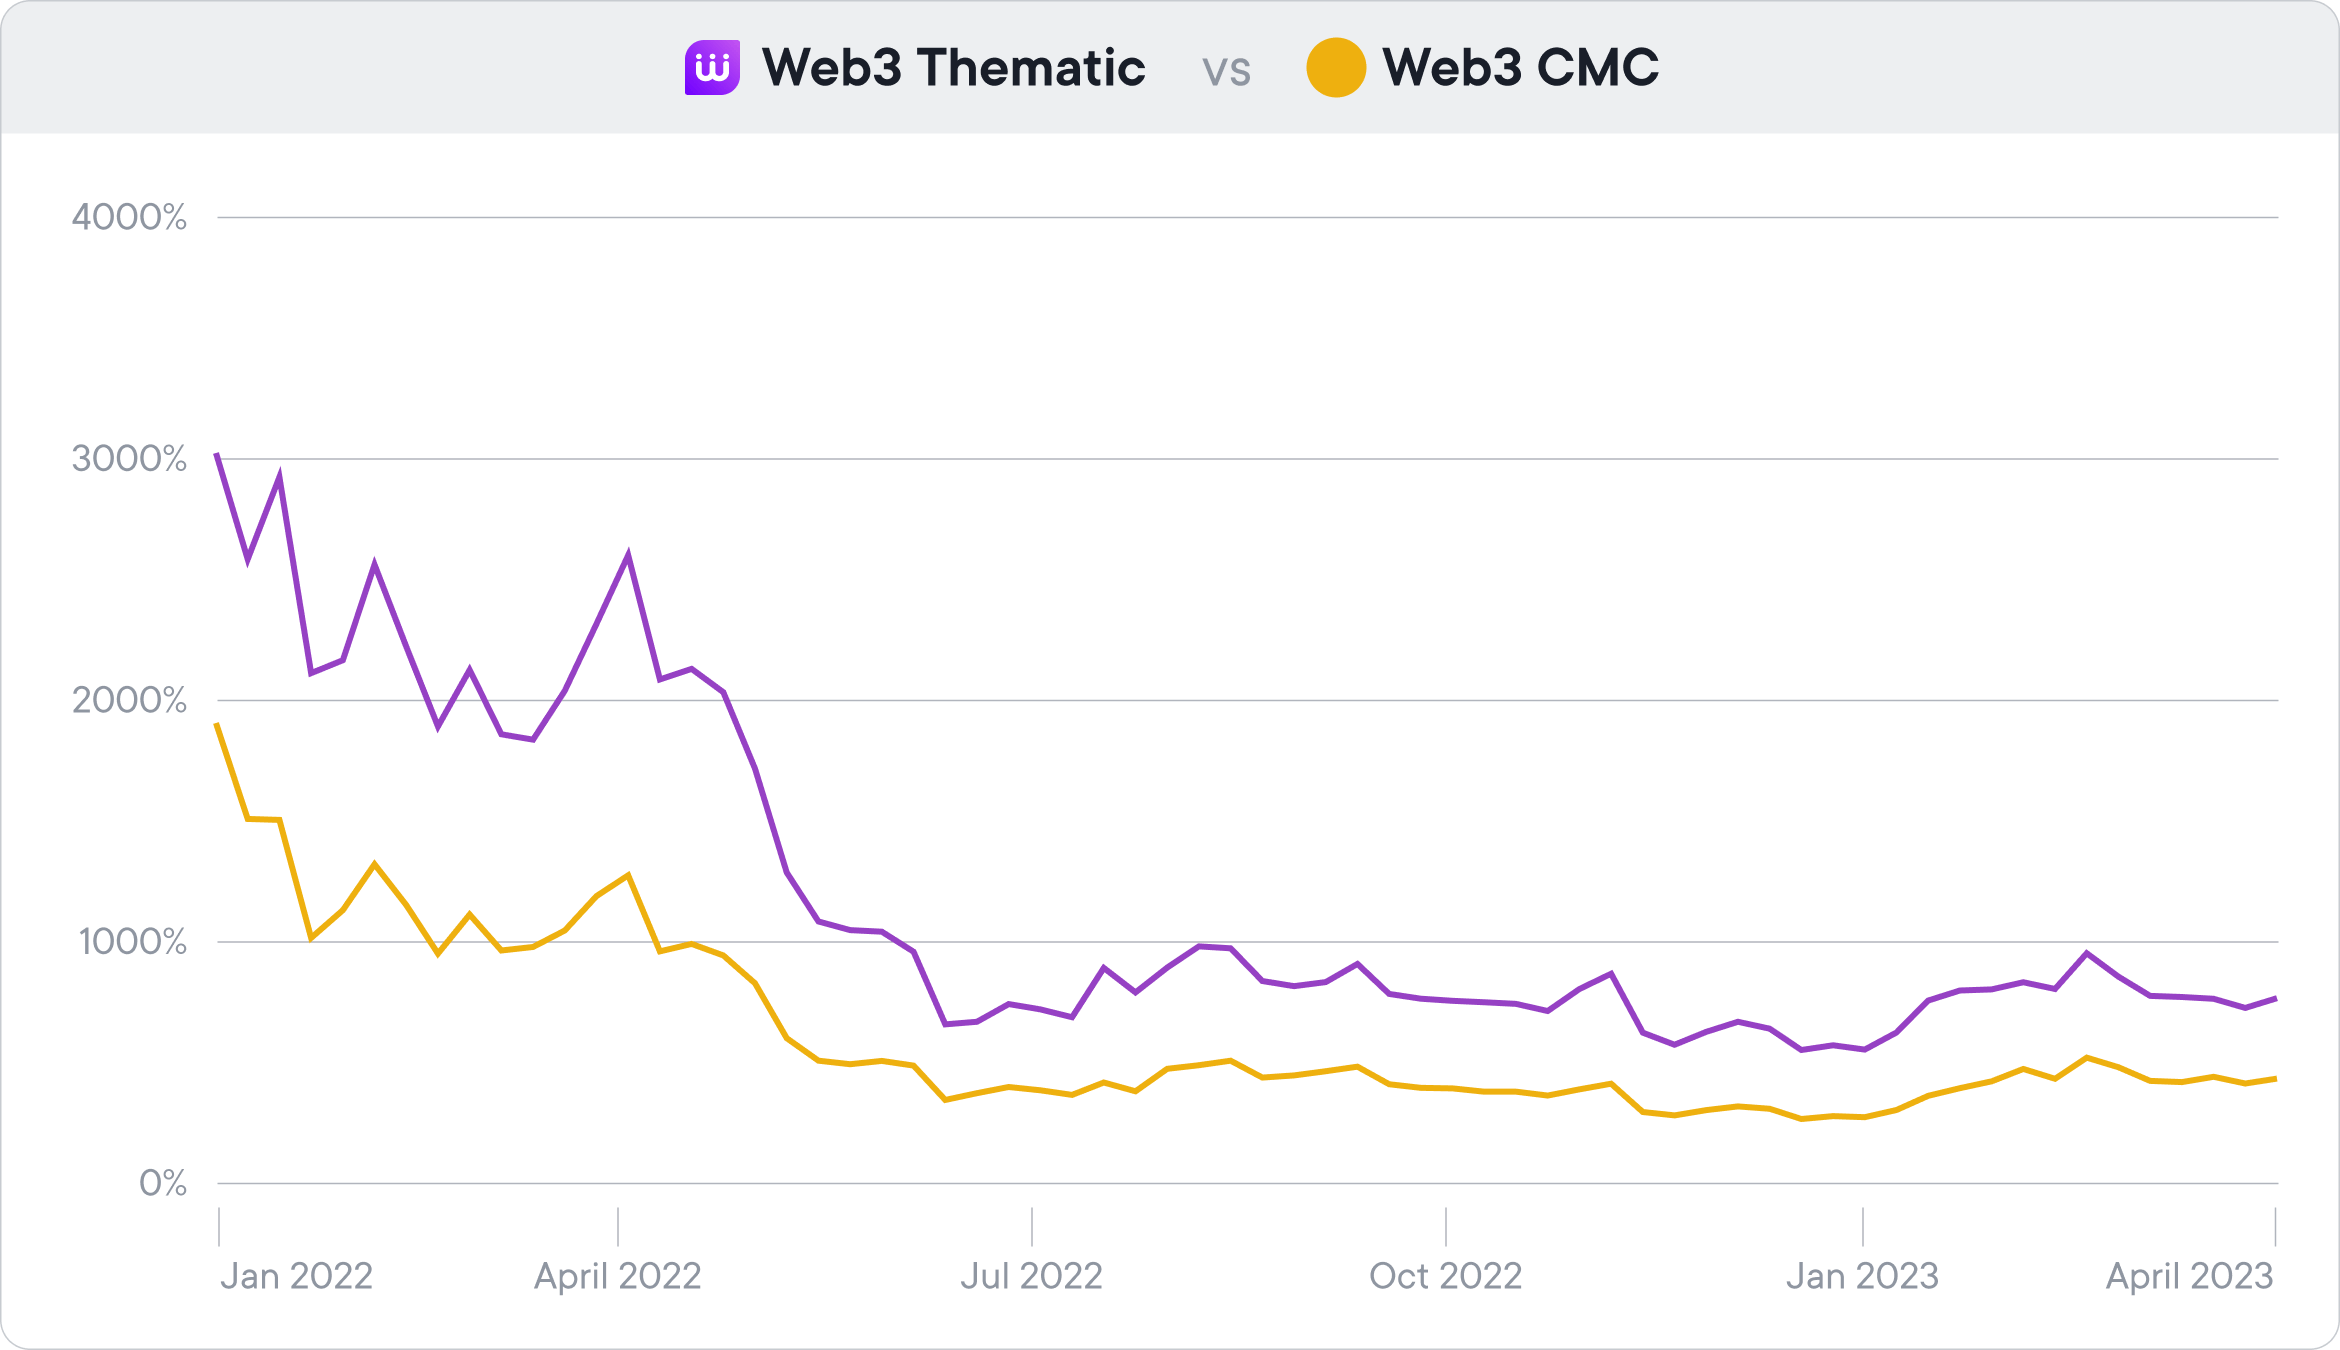The width and height of the screenshot is (2340, 1350).
Task: Click the 1000% y-axis label
Action: pos(133,942)
